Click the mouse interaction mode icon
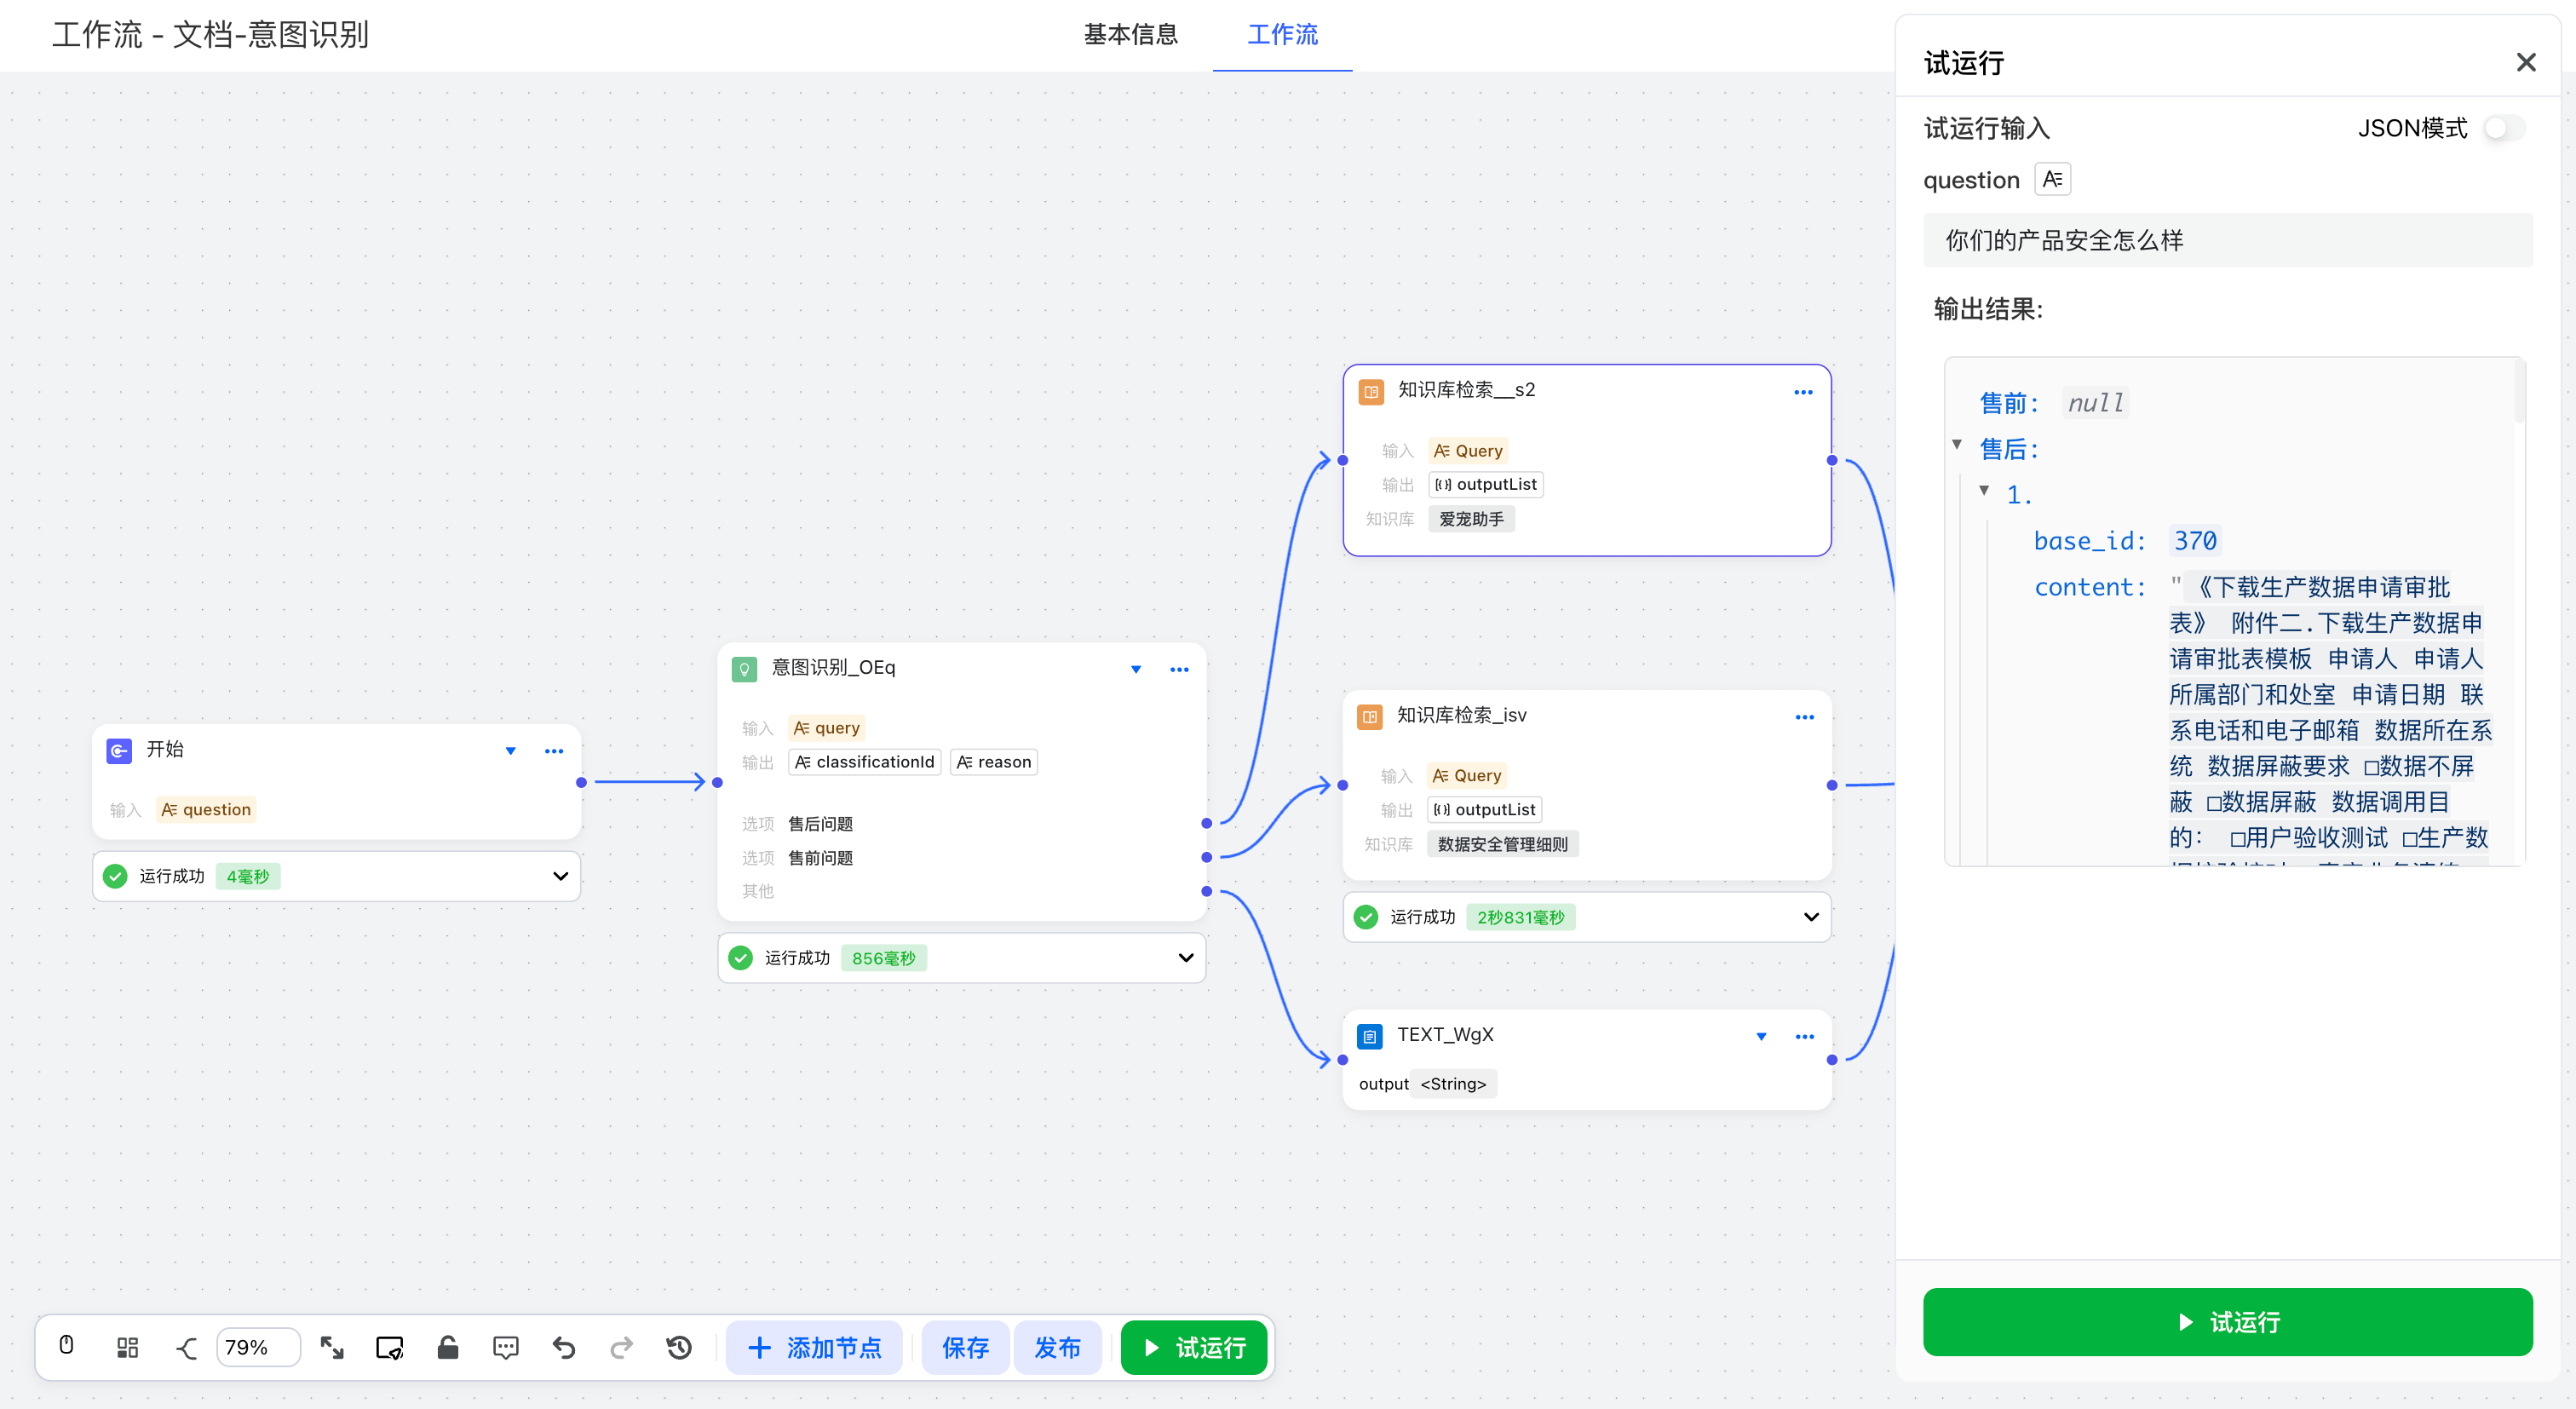 [66, 1346]
